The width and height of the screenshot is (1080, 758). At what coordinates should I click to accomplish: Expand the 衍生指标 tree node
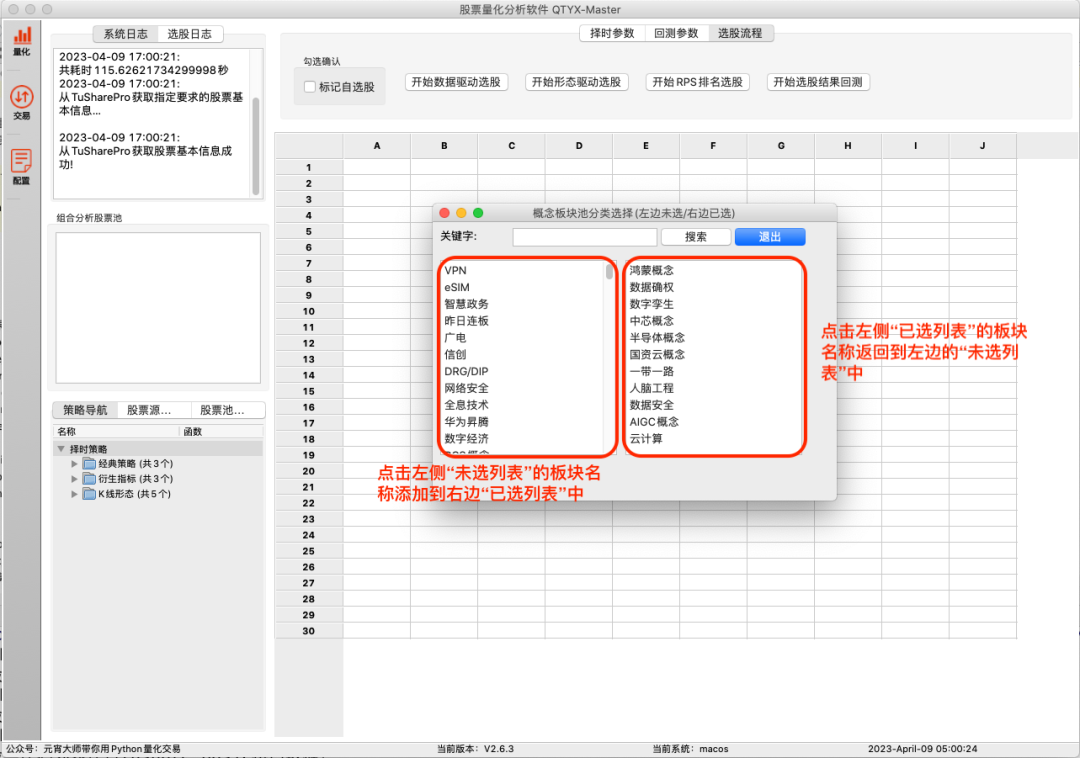pos(74,479)
